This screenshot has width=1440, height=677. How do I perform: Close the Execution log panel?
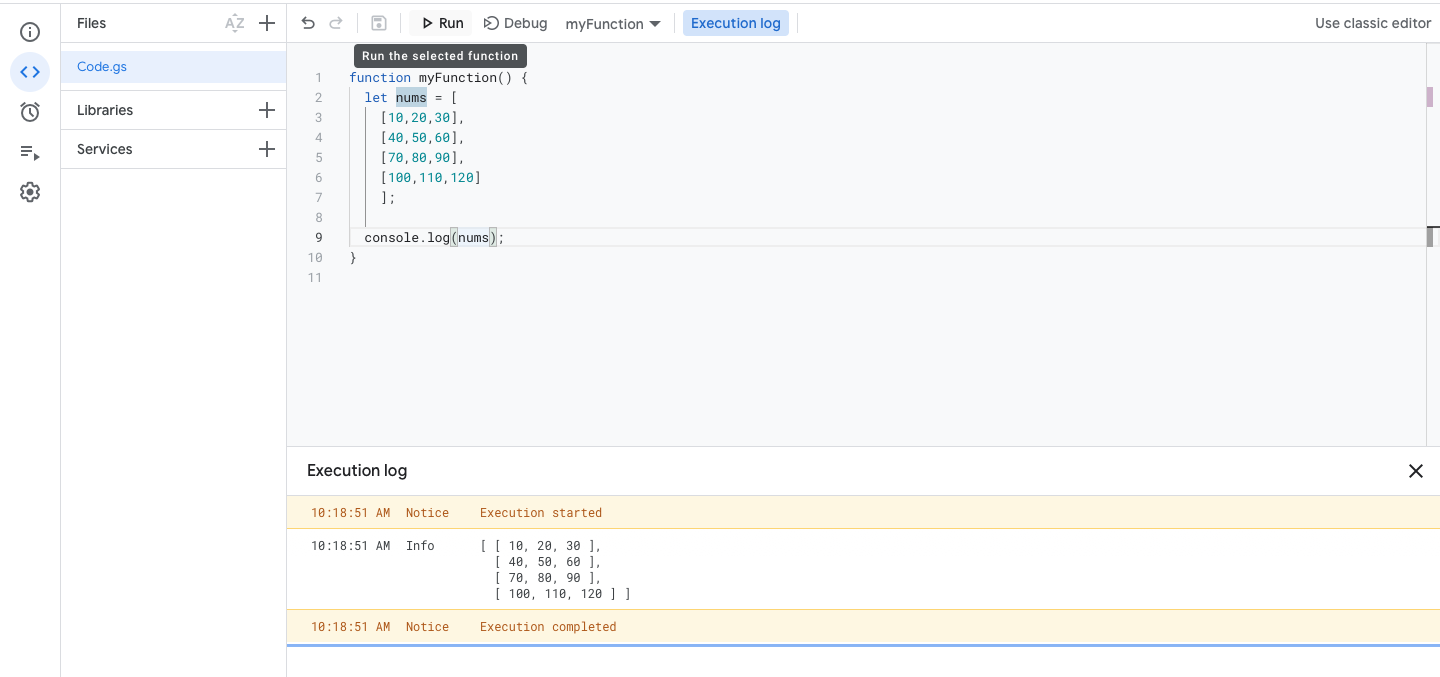1415,471
